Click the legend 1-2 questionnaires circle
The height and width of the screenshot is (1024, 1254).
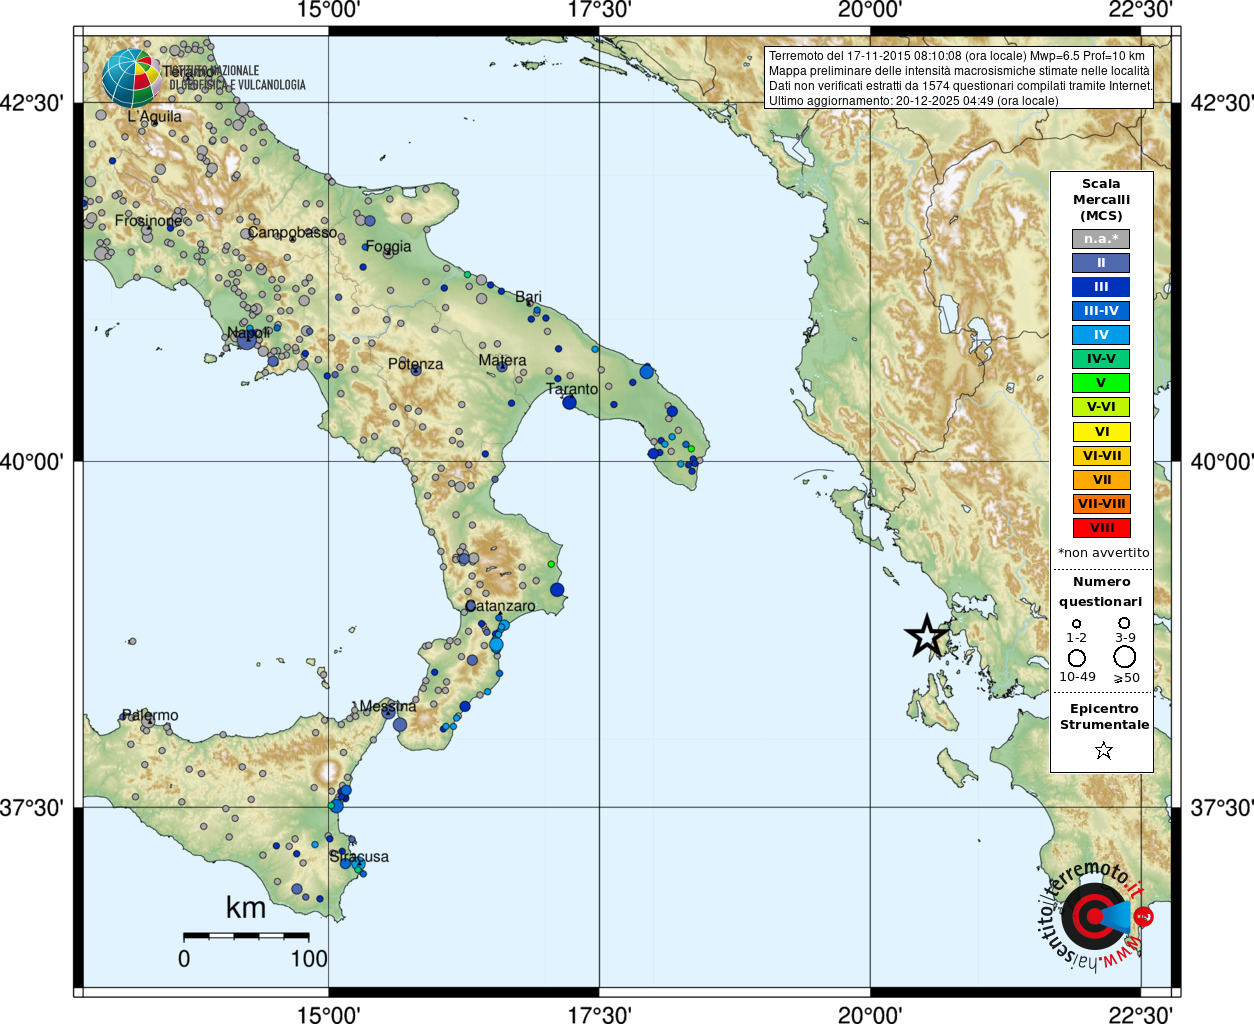pyautogui.click(x=1076, y=624)
